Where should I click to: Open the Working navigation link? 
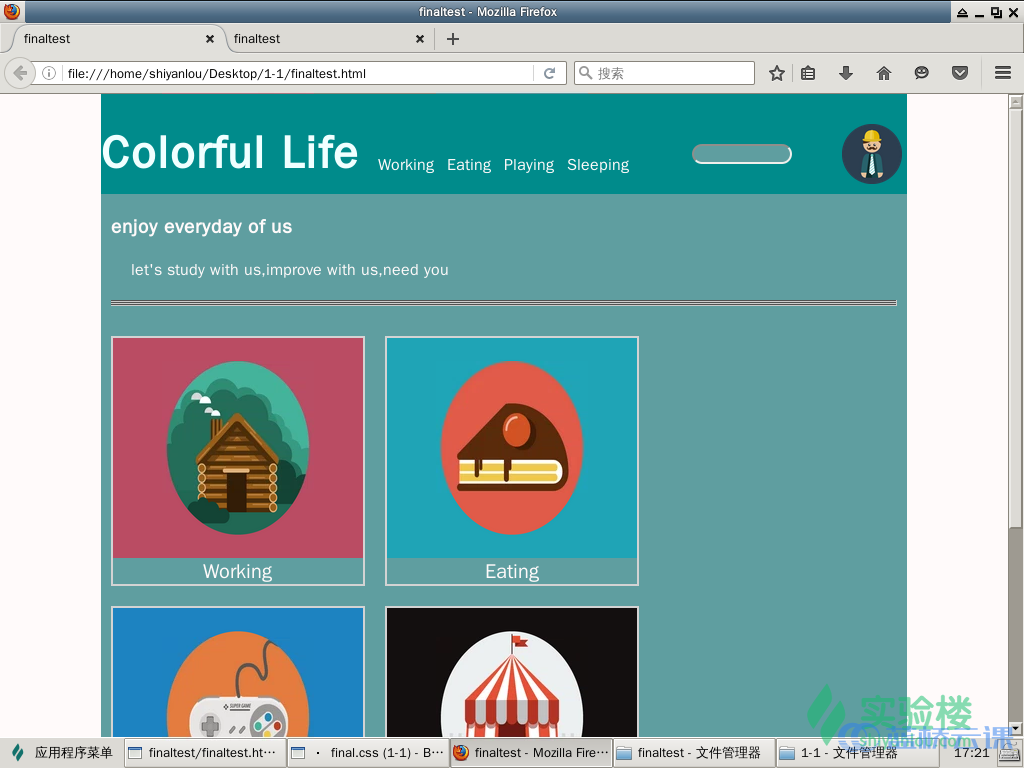(x=405, y=165)
